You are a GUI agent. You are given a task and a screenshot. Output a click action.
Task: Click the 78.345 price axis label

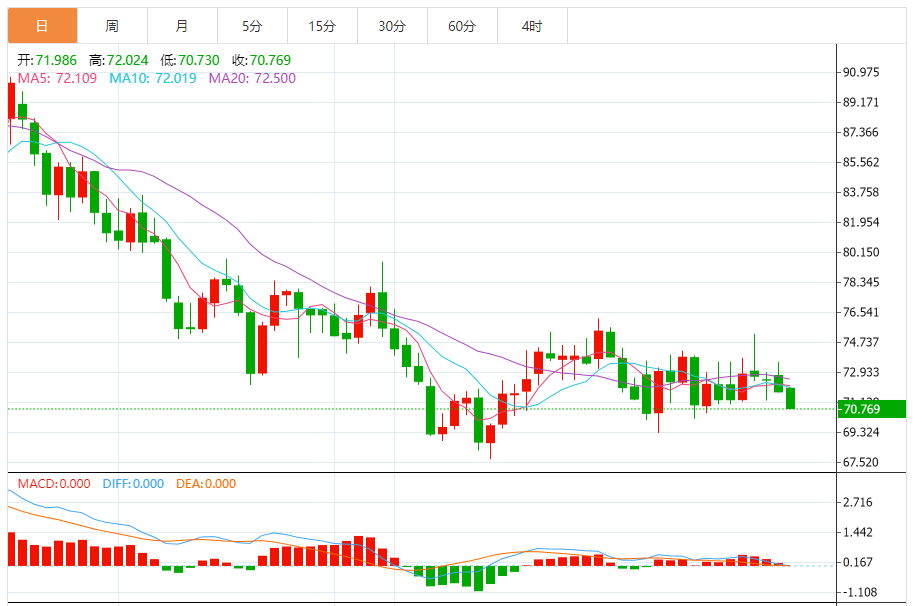(861, 282)
